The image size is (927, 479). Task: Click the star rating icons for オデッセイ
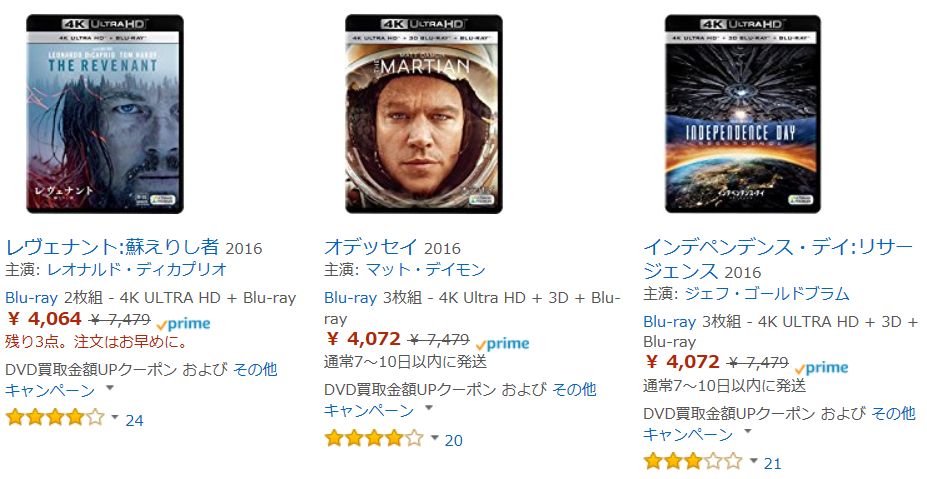tap(374, 438)
